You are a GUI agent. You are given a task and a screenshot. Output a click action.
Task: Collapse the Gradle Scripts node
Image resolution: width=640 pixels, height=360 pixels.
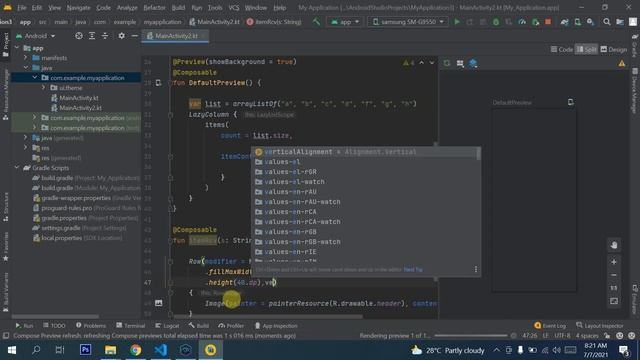pos(17,168)
